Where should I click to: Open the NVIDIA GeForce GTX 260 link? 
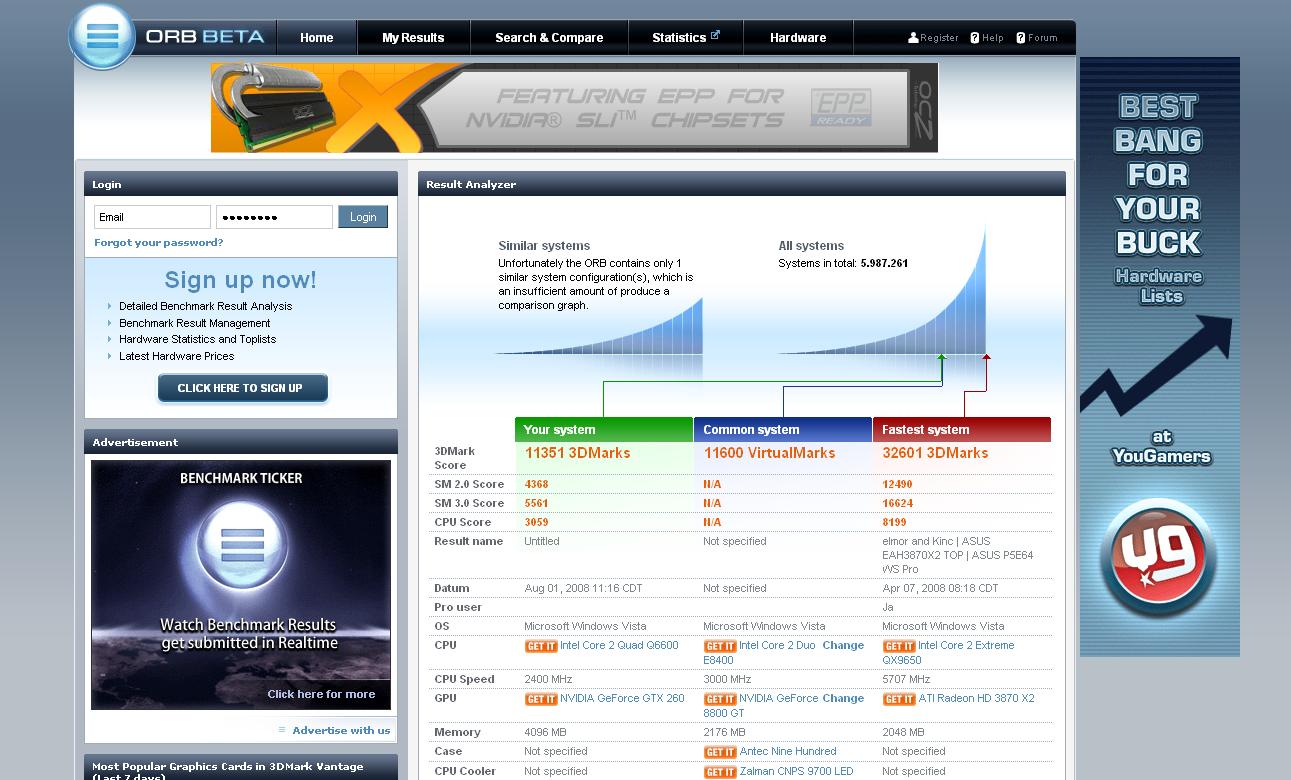[x=622, y=698]
